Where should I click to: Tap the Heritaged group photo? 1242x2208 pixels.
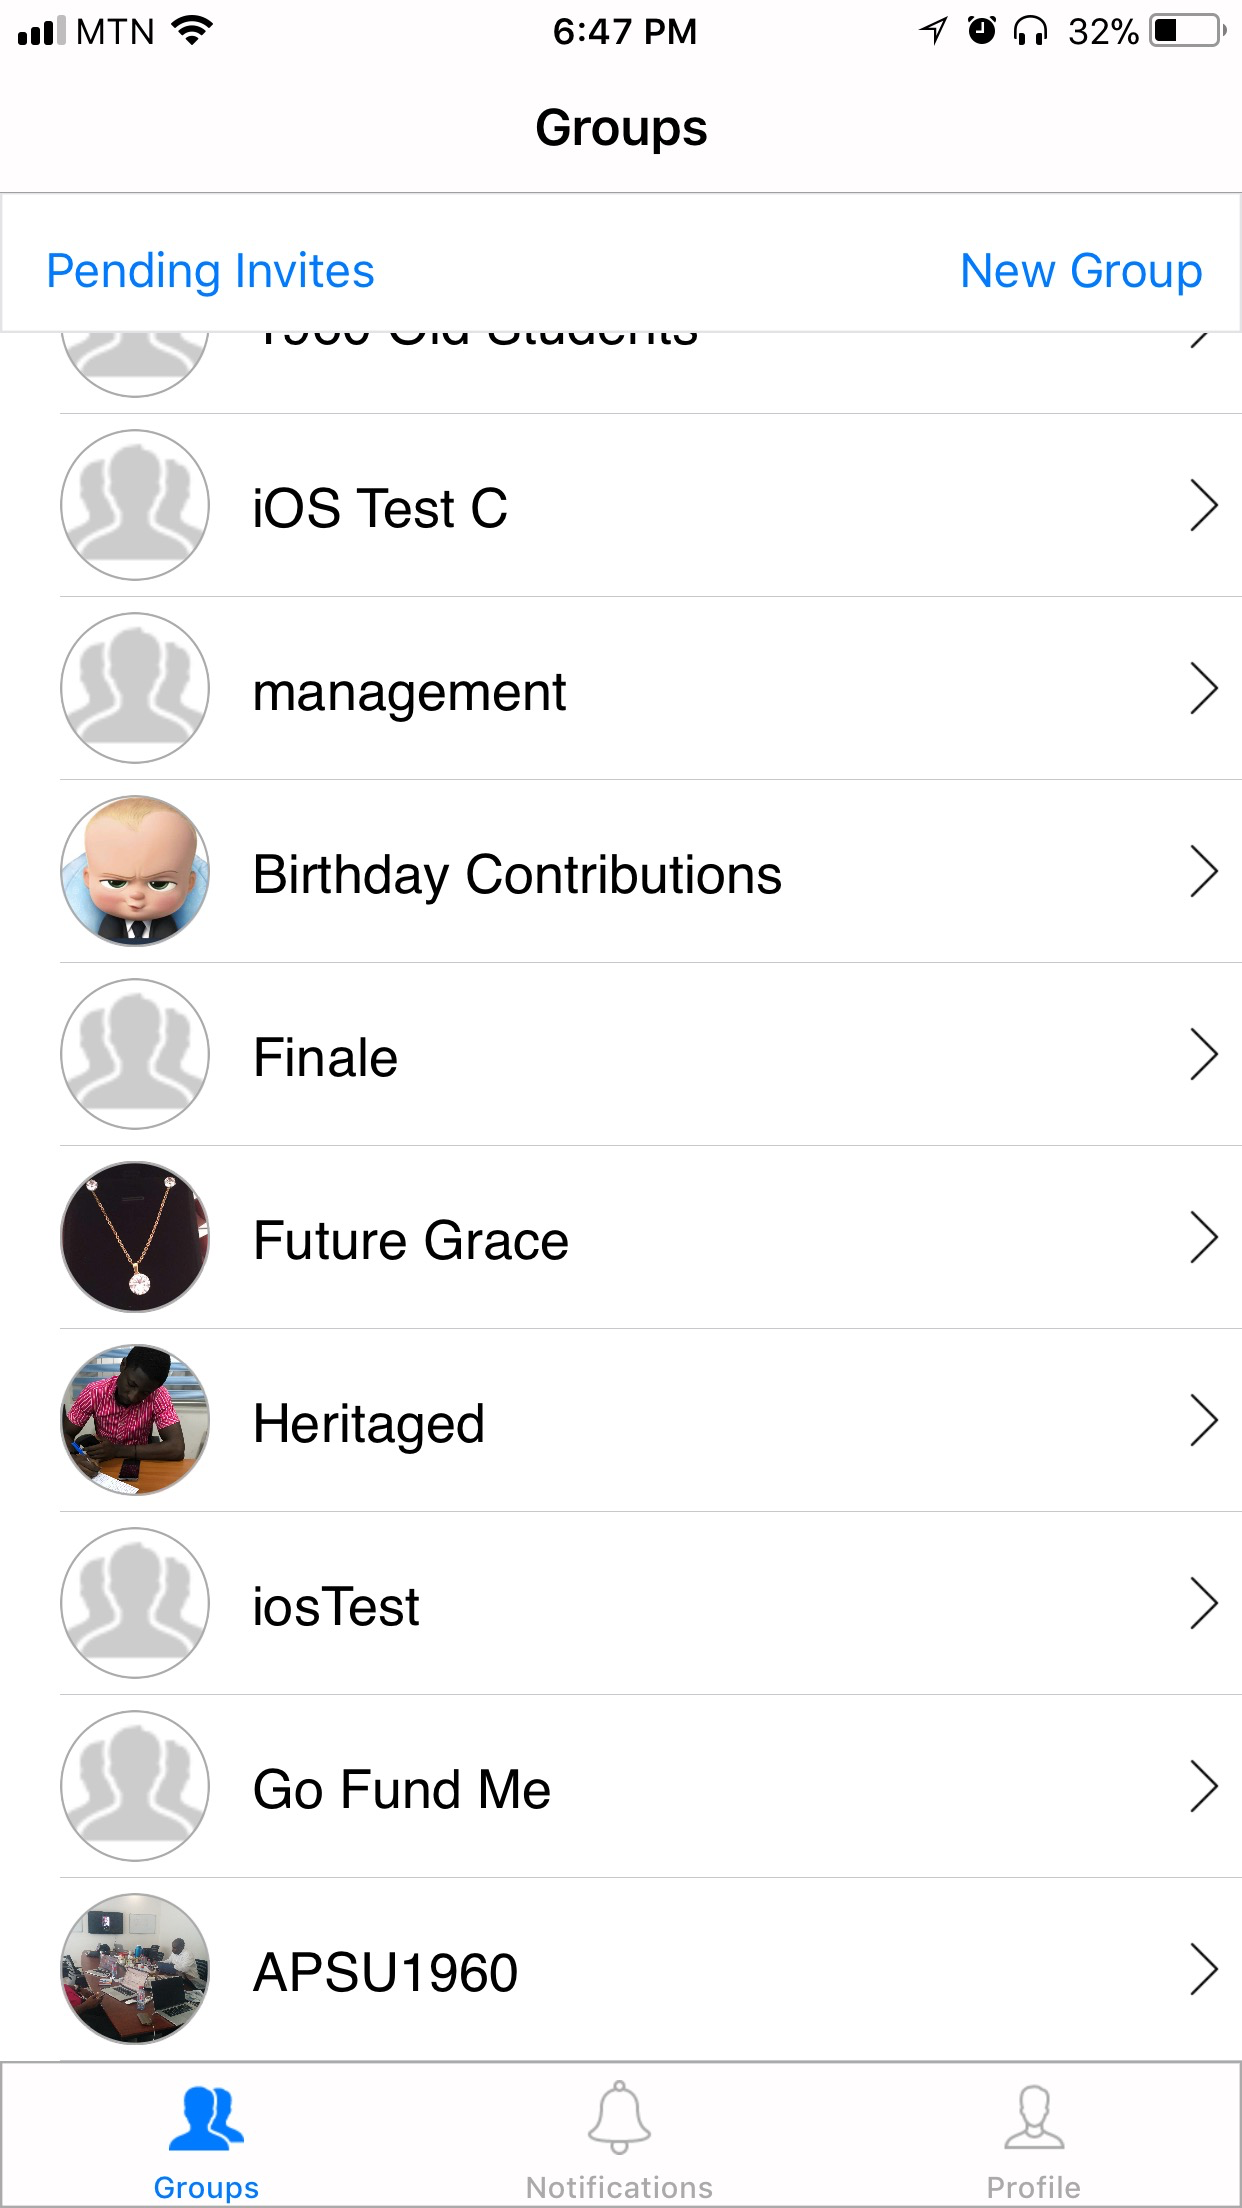click(135, 1420)
